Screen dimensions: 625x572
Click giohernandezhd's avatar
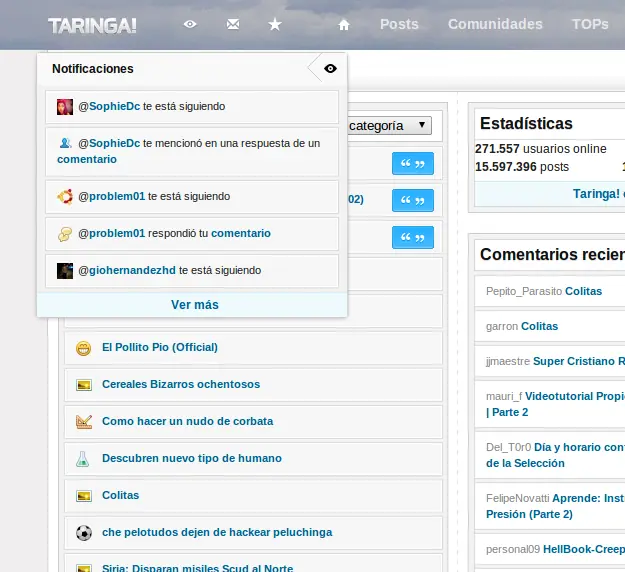[x=65, y=271]
